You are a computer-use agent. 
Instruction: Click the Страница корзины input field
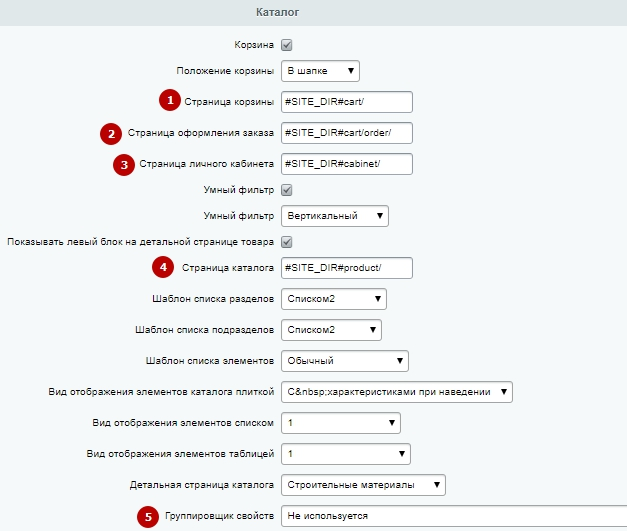click(x=347, y=102)
